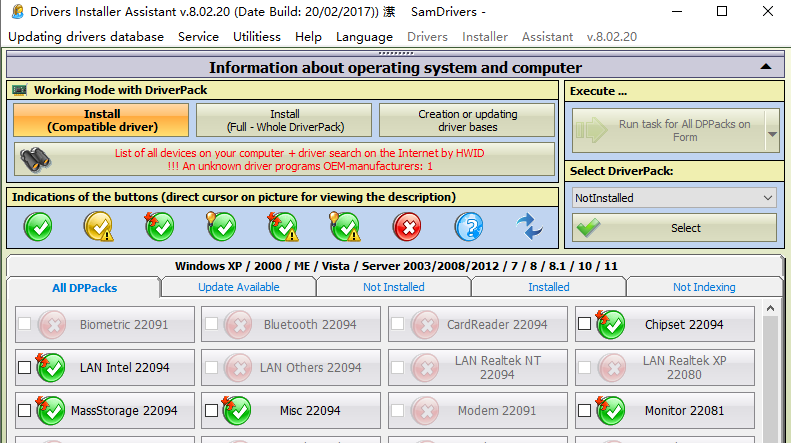The width and height of the screenshot is (791, 443).
Task: Click the plain green checkmark legend icon
Action: 37,227
